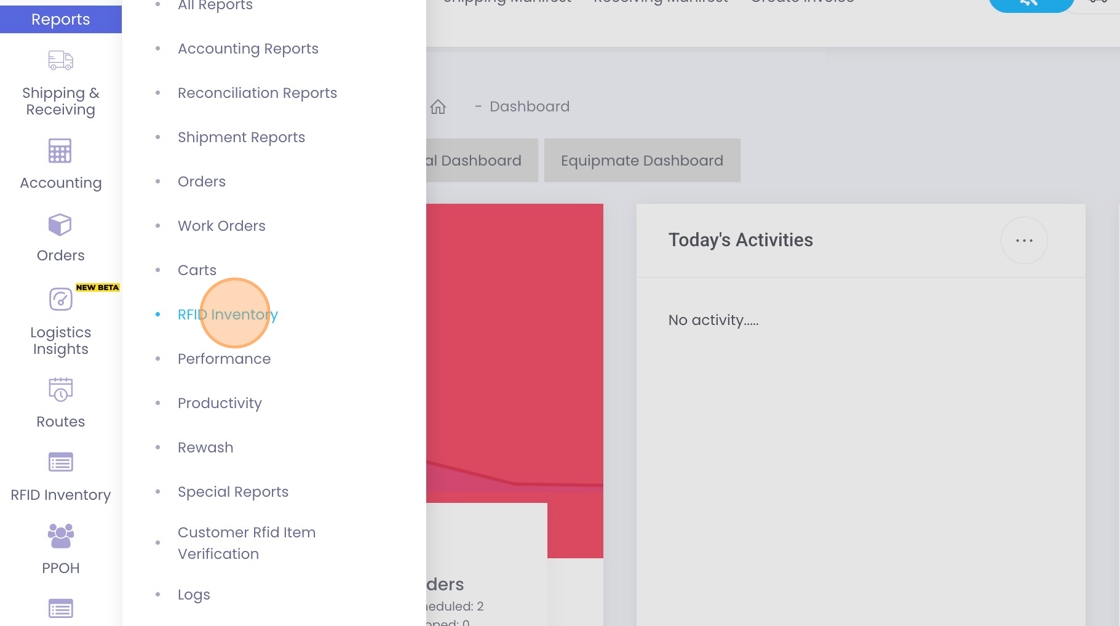Open Logistics Insights gauge icon
The height and width of the screenshot is (626, 1120).
[x=60, y=299]
